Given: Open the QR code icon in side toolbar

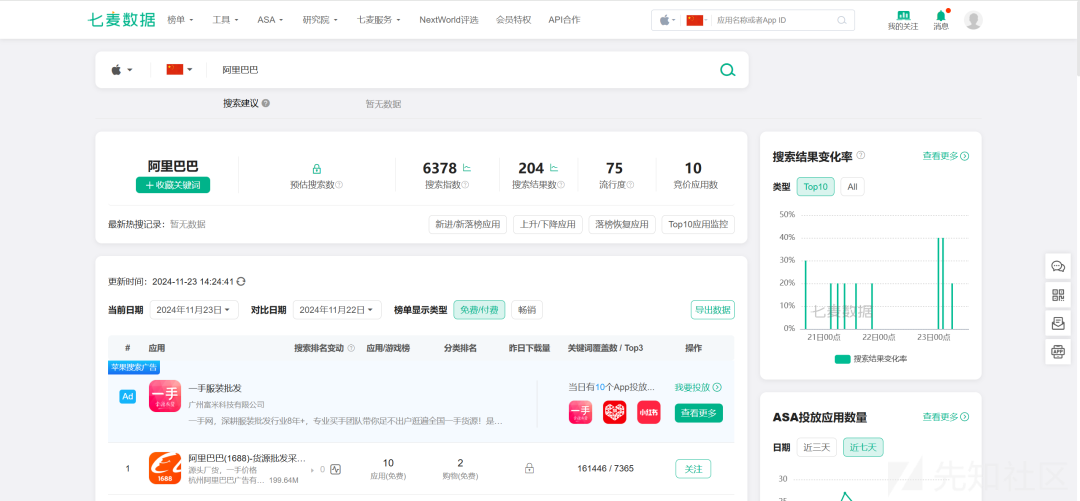Looking at the screenshot, I should 1058,295.
